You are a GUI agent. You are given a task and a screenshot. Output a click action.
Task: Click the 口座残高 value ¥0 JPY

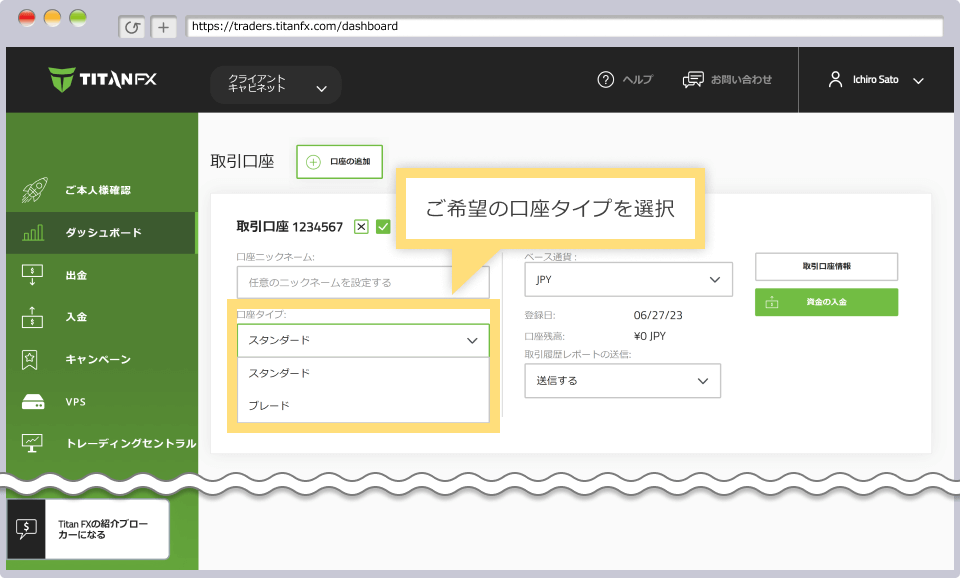650,336
